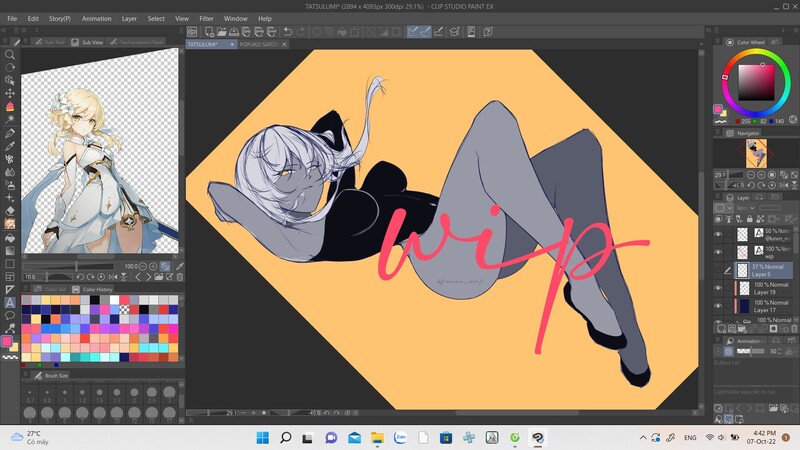Open blending mode dropdown in Layer panel

click(747, 208)
